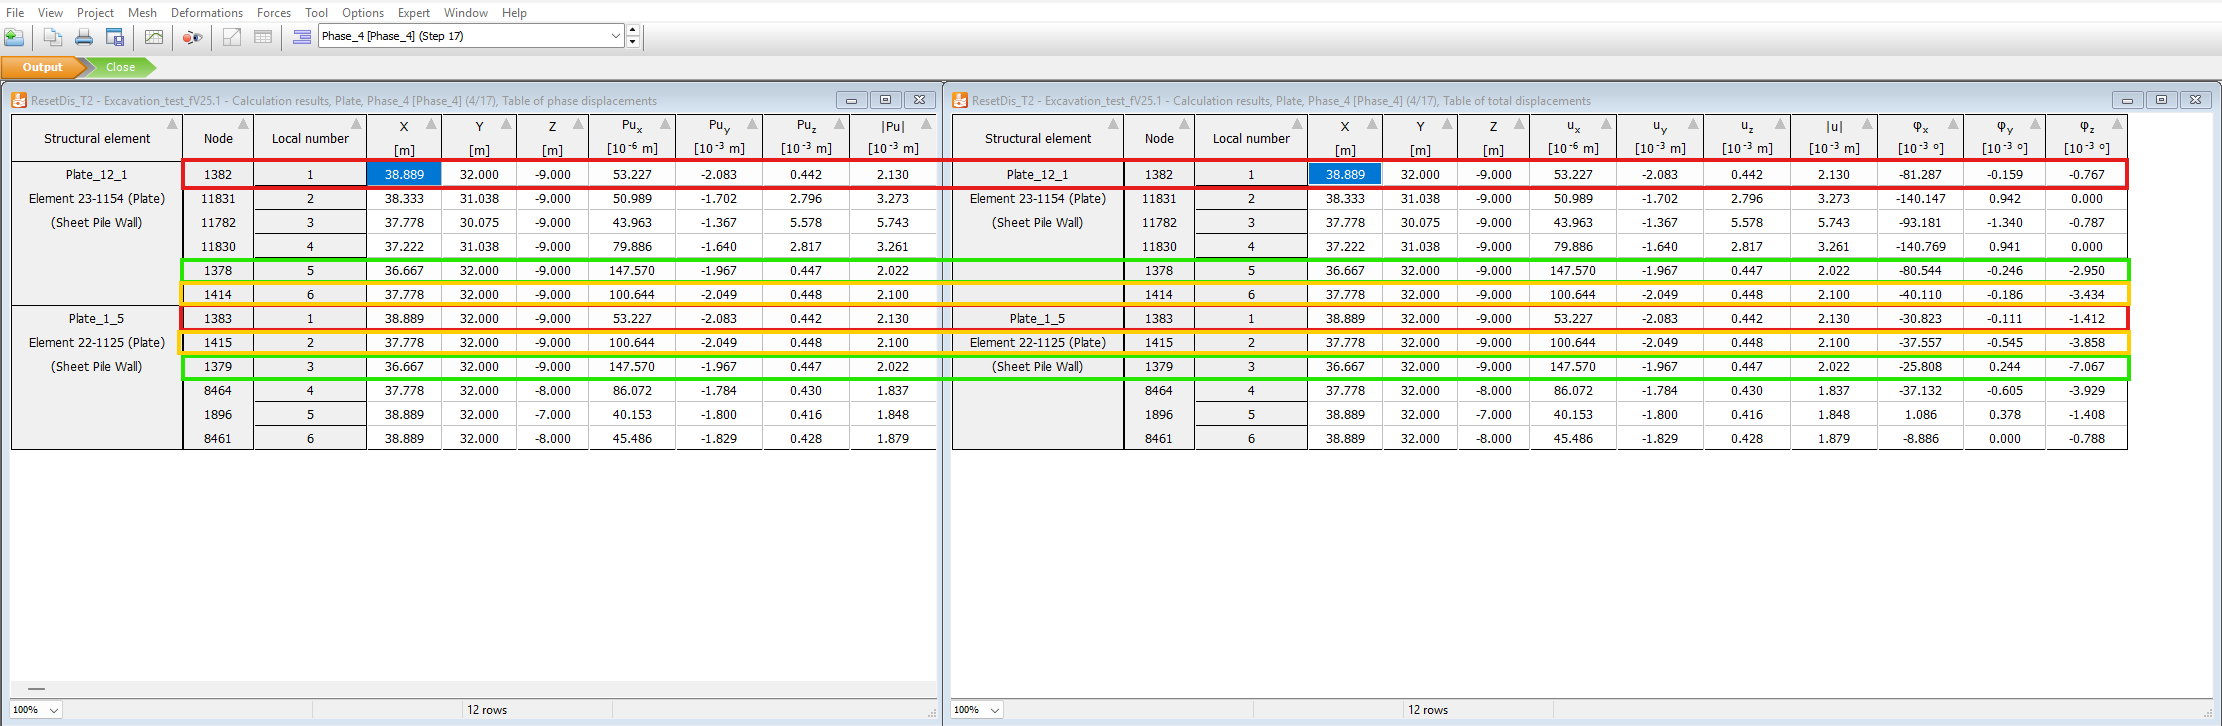Image resolution: width=2222 pixels, height=726 pixels.
Task: Step up to next phase with spinner arrow
Action: point(633,31)
